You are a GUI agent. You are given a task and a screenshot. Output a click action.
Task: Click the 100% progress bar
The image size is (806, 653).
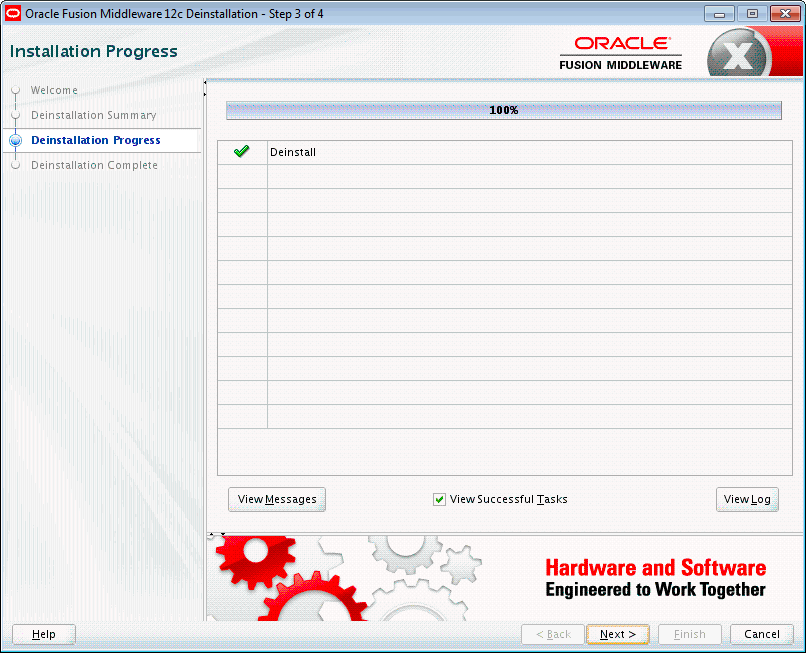pyautogui.click(x=504, y=110)
